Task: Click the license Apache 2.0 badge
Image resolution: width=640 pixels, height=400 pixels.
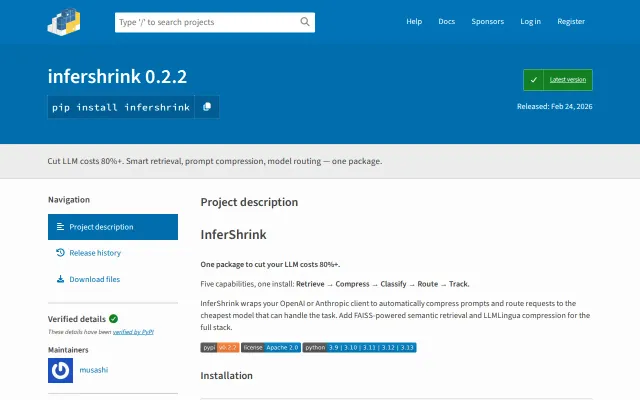Action: tap(271, 347)
